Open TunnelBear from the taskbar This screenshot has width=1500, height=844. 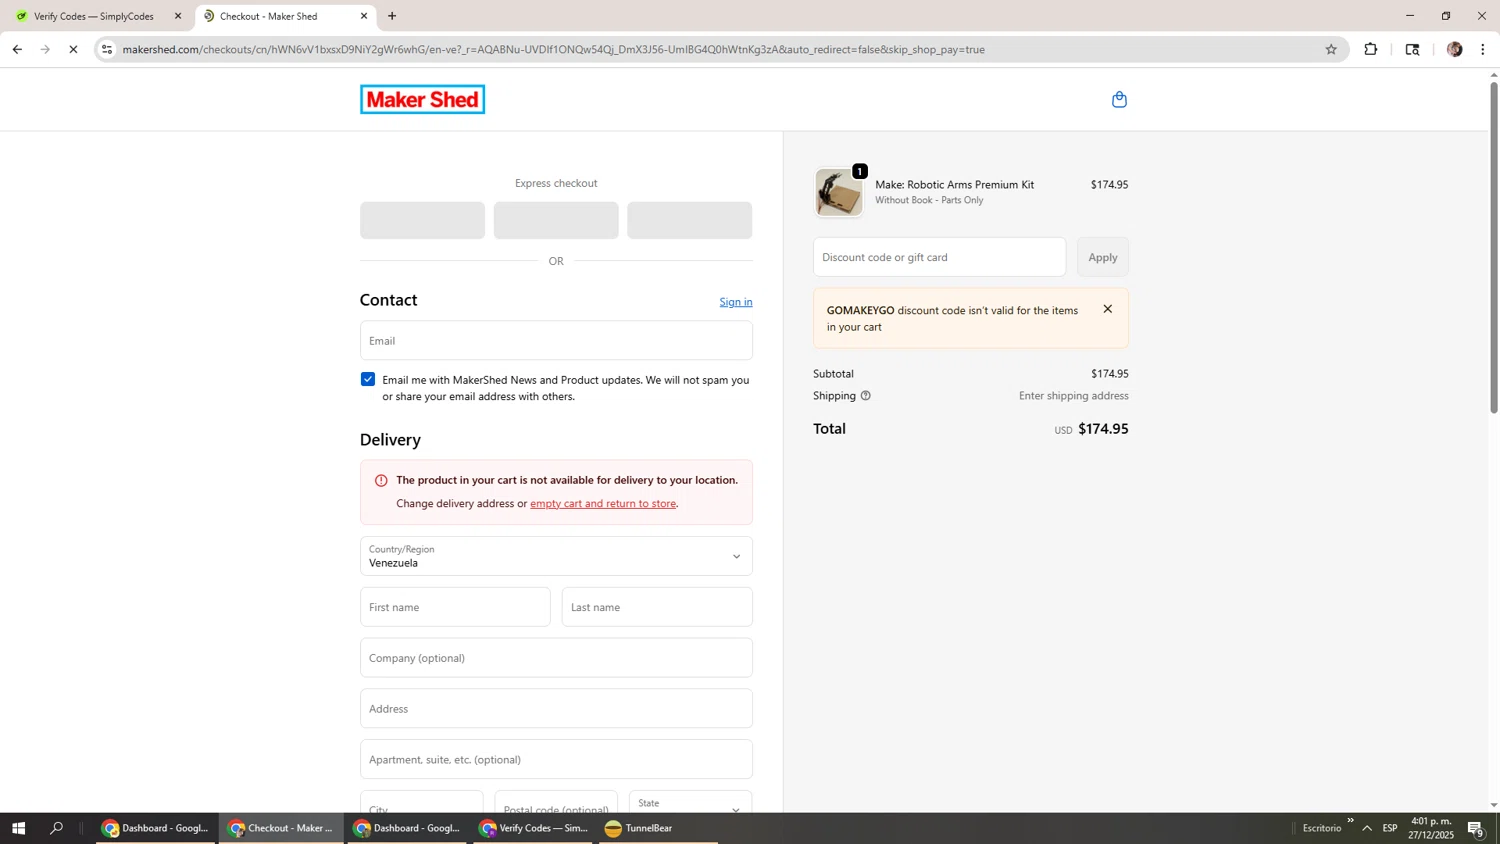(x=658, y=828)
